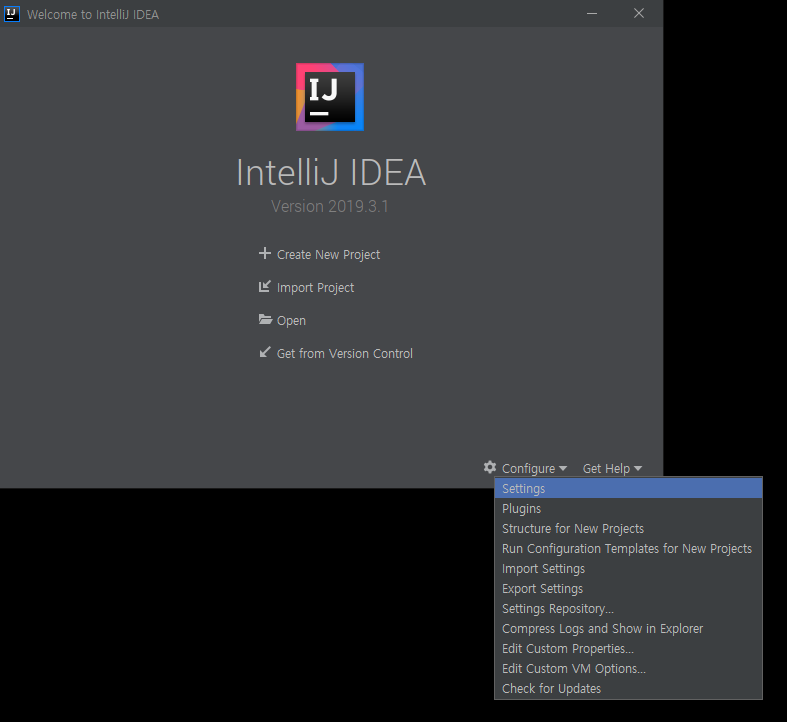Click Check for Updates
Image resolution: width=787 pixels, height=722 pixels.
(628, 688)
